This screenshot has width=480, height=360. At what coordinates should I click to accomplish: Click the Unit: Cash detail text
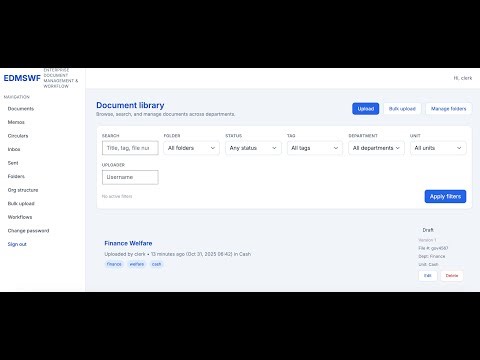tap(428, 264)
